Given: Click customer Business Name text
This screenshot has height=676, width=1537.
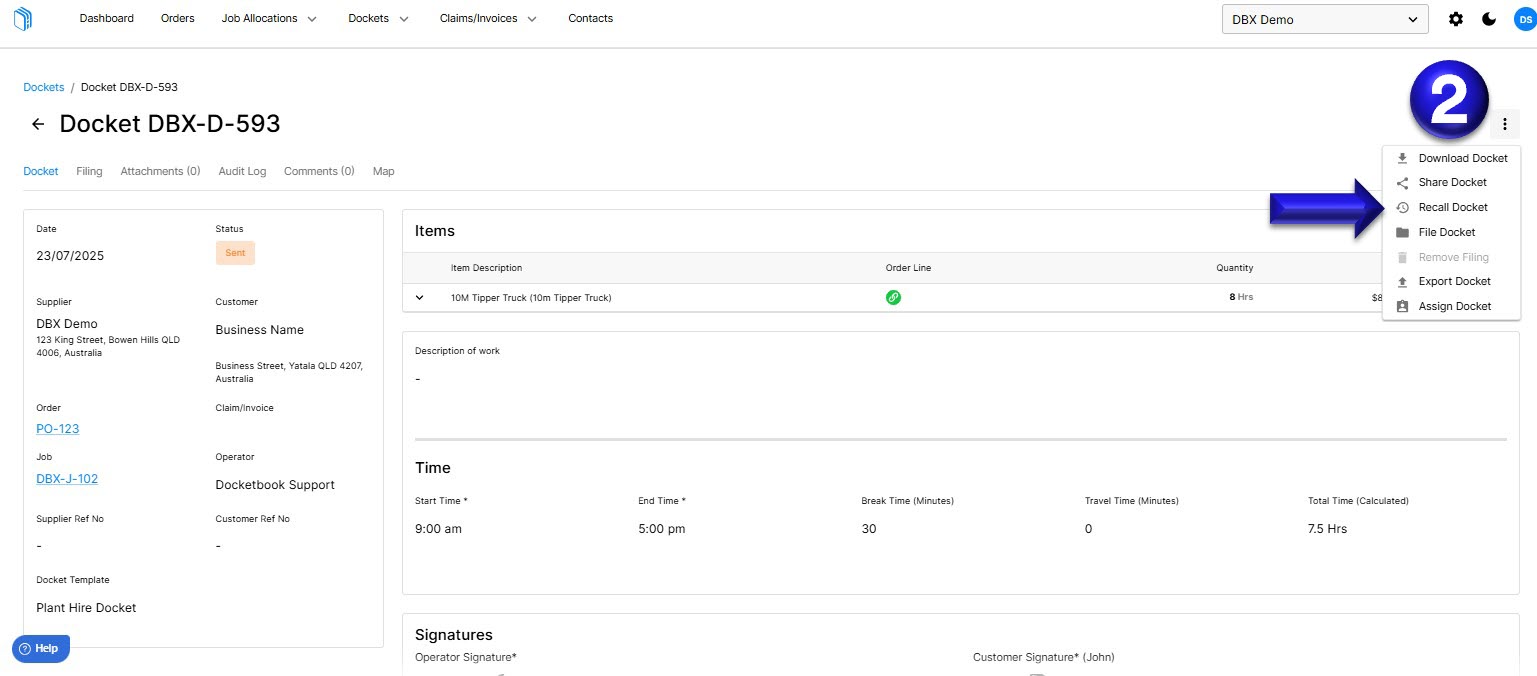Looking at the screenshot, I should point(260,330).
